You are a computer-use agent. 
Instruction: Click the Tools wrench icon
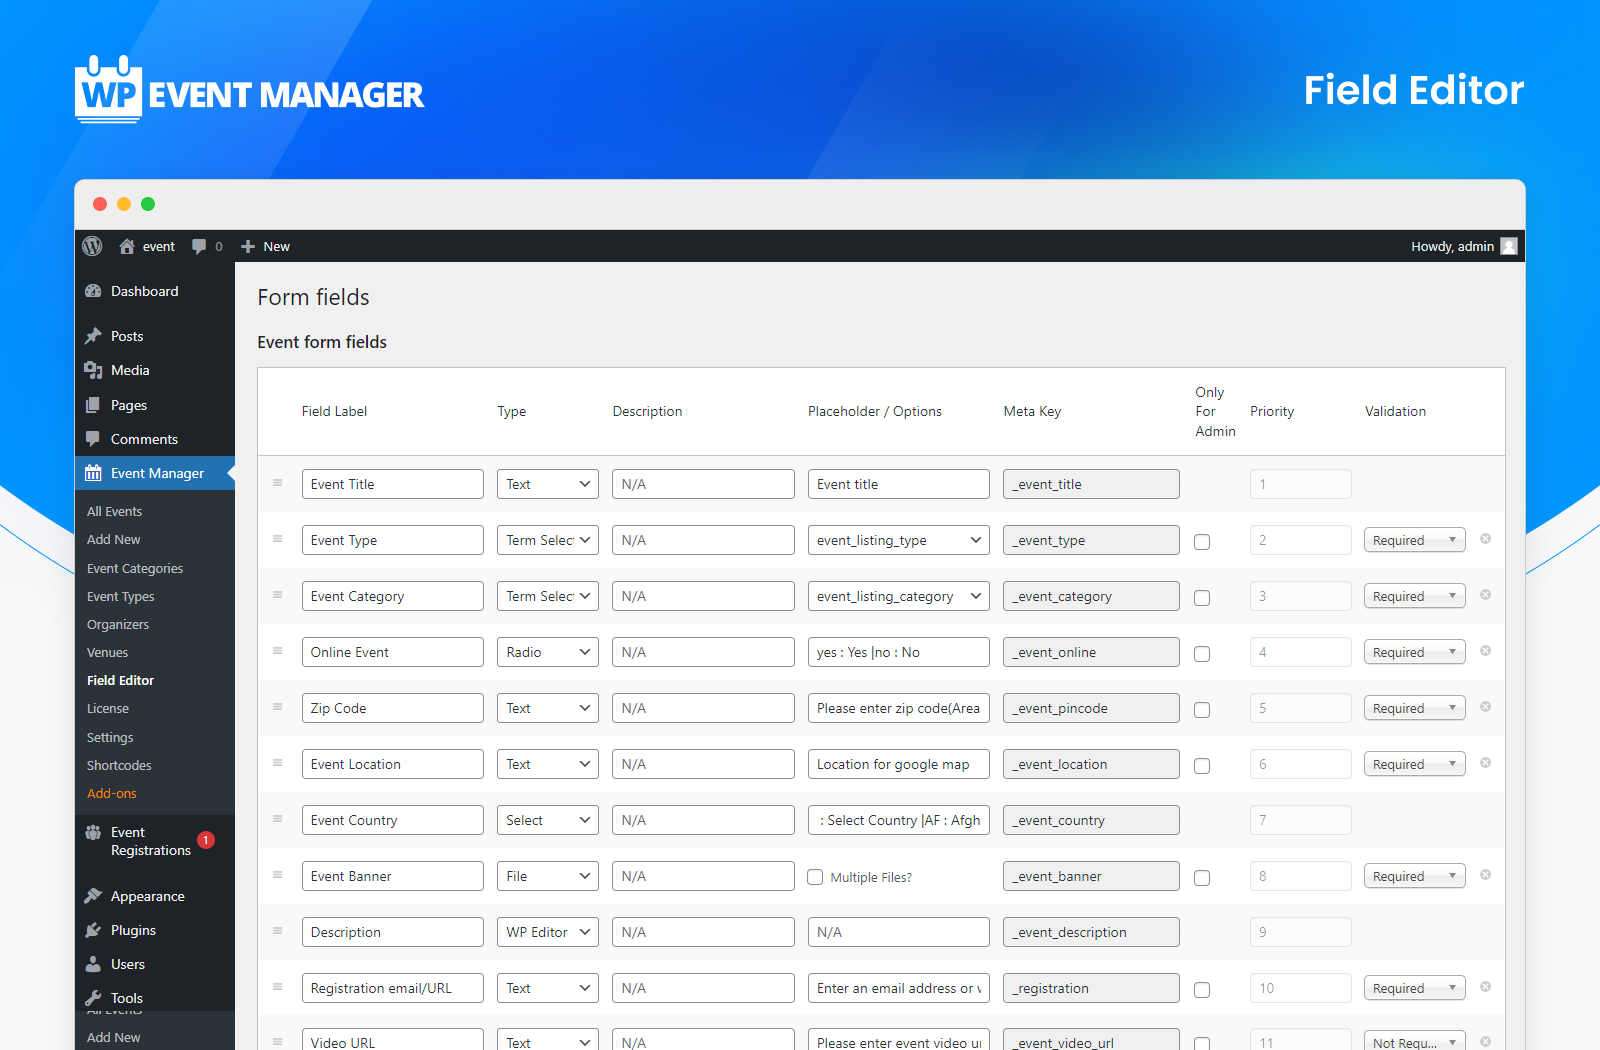(x=93, y=998)
